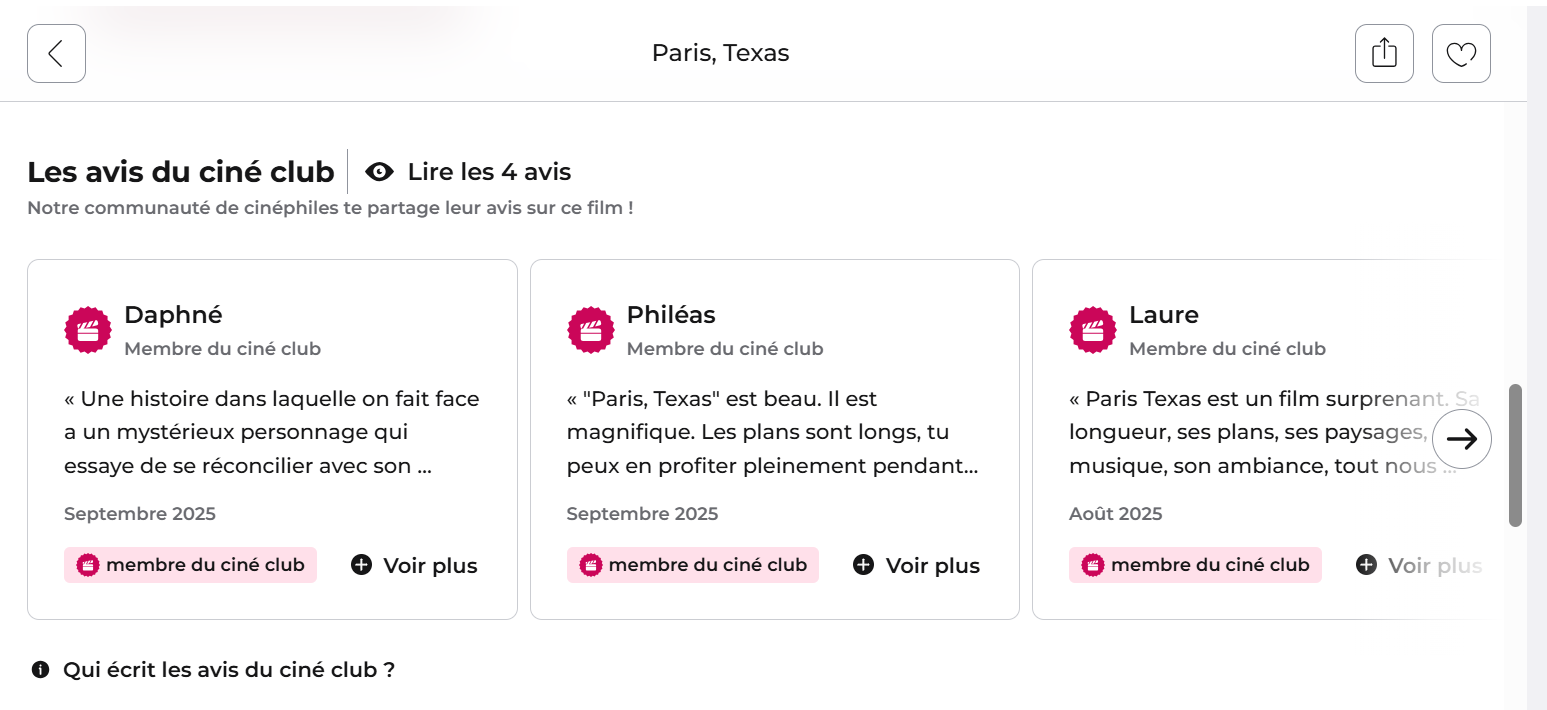Click membre du ciné club tag on Philéas's card
This screenshot has height=710, width=1547.
tap(692, 565)
